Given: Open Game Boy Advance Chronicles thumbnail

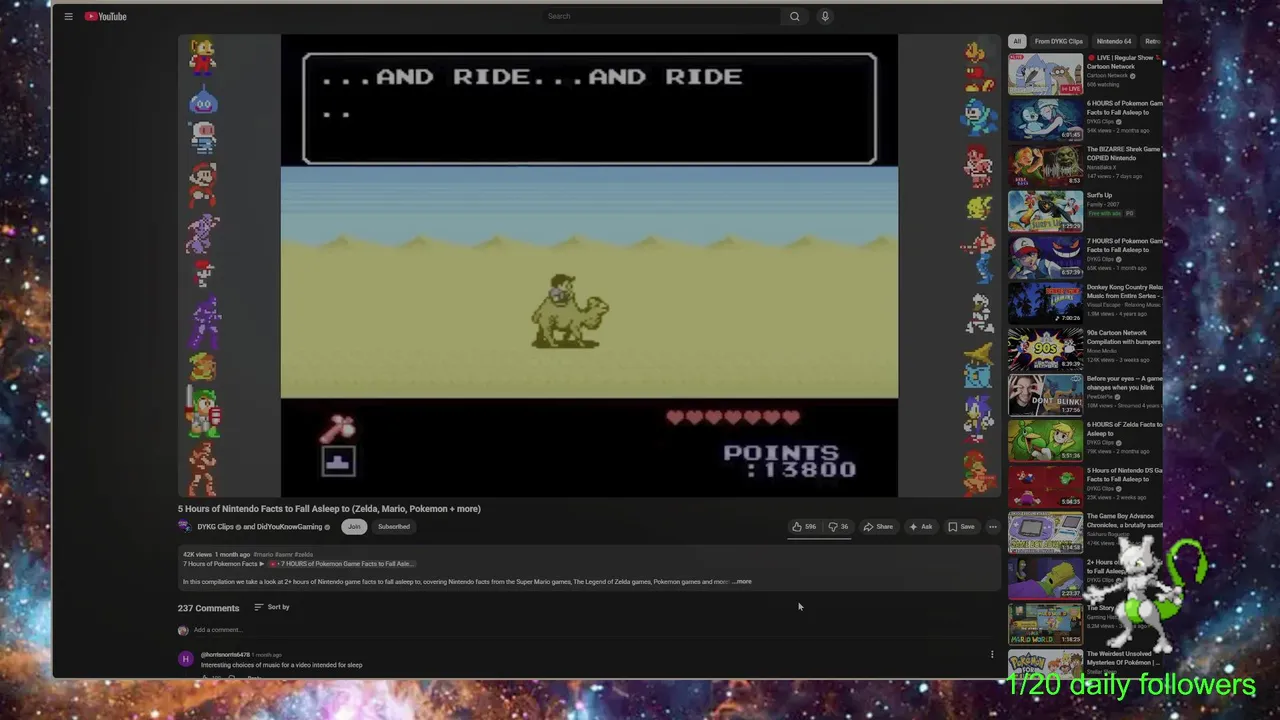Looking at the screenshot, I should (1045, 533).
